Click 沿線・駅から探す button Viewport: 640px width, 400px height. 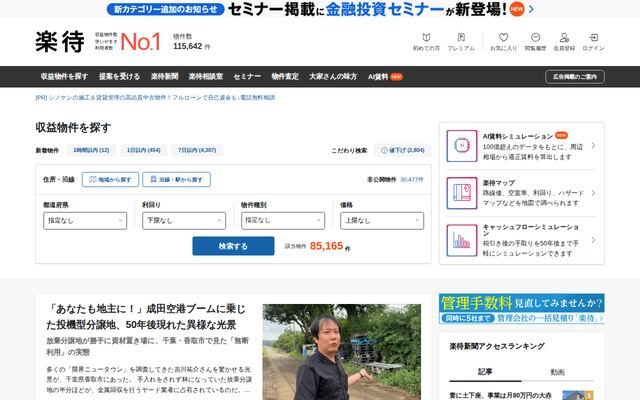tap(176, 180)
